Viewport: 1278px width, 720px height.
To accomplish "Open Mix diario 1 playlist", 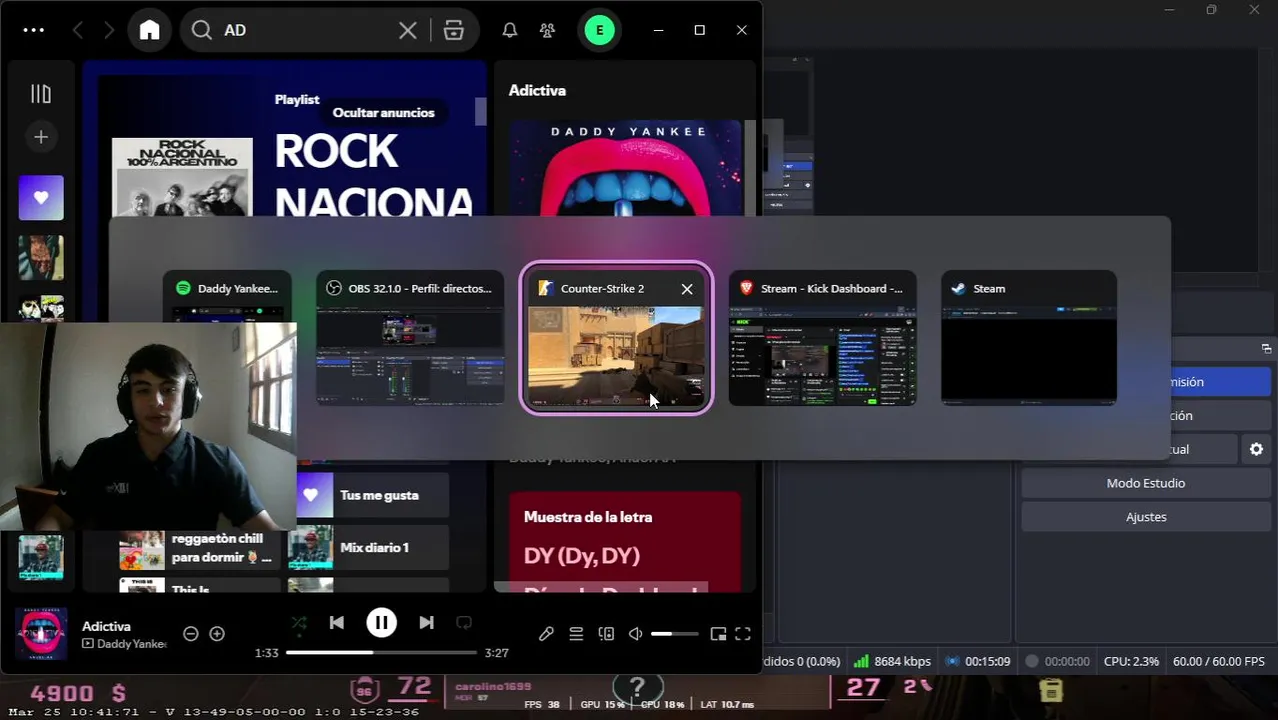I will click(369, 548).
